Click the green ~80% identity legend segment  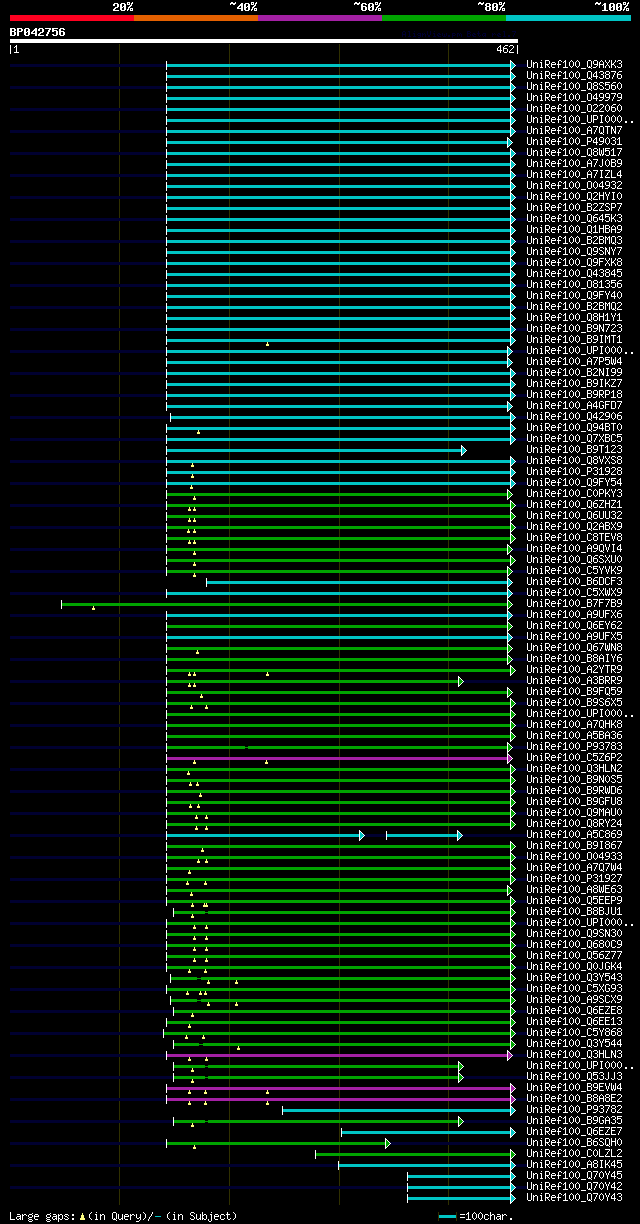(x=444, y=18)
